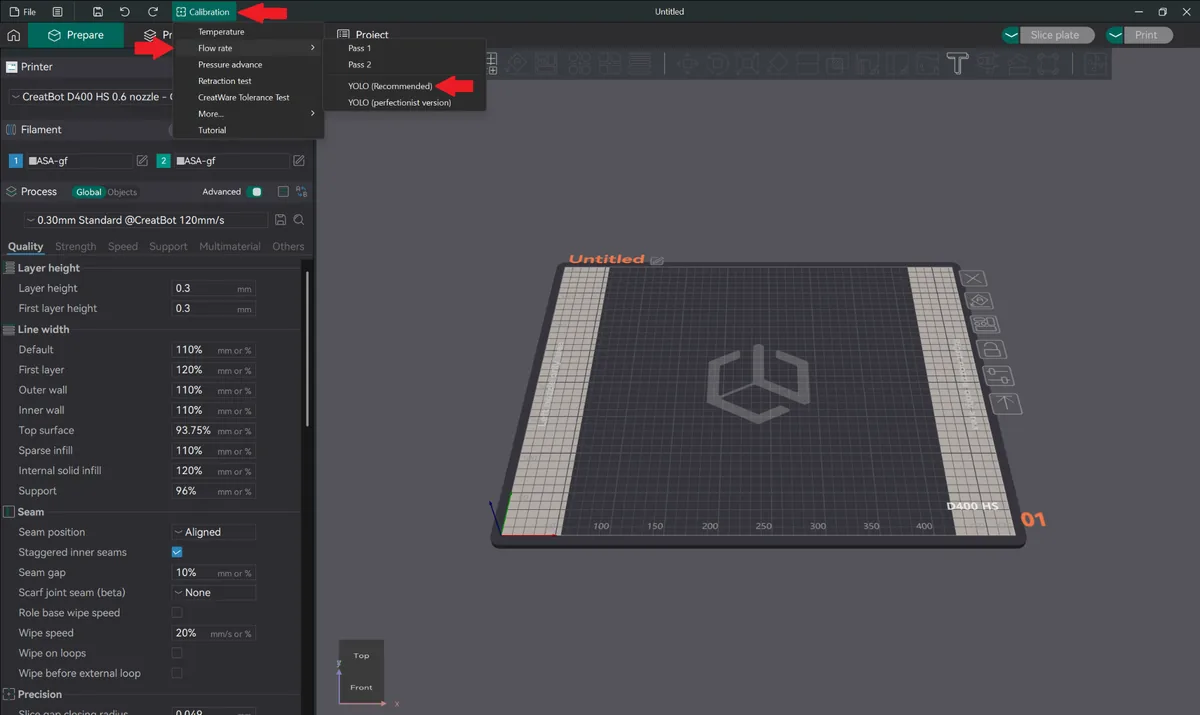The image size is (1200, 715).
Task: Open the Others settings tab
Action: tap(288, 246)
